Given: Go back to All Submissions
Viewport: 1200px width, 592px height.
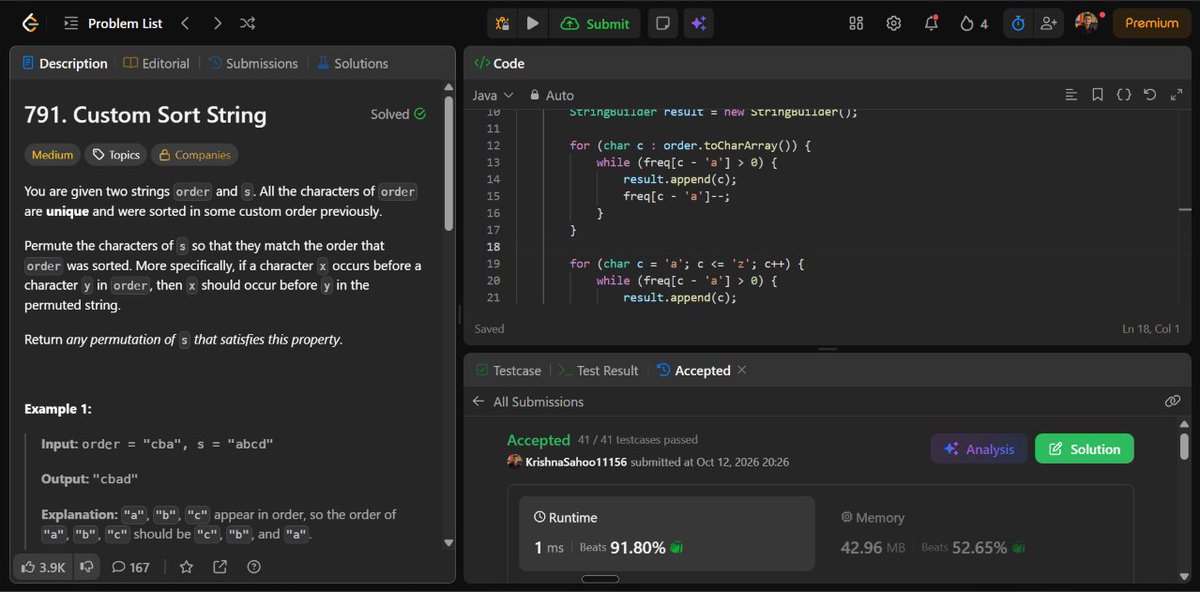Looking at the screenshot, I should [x=529, y=402].
